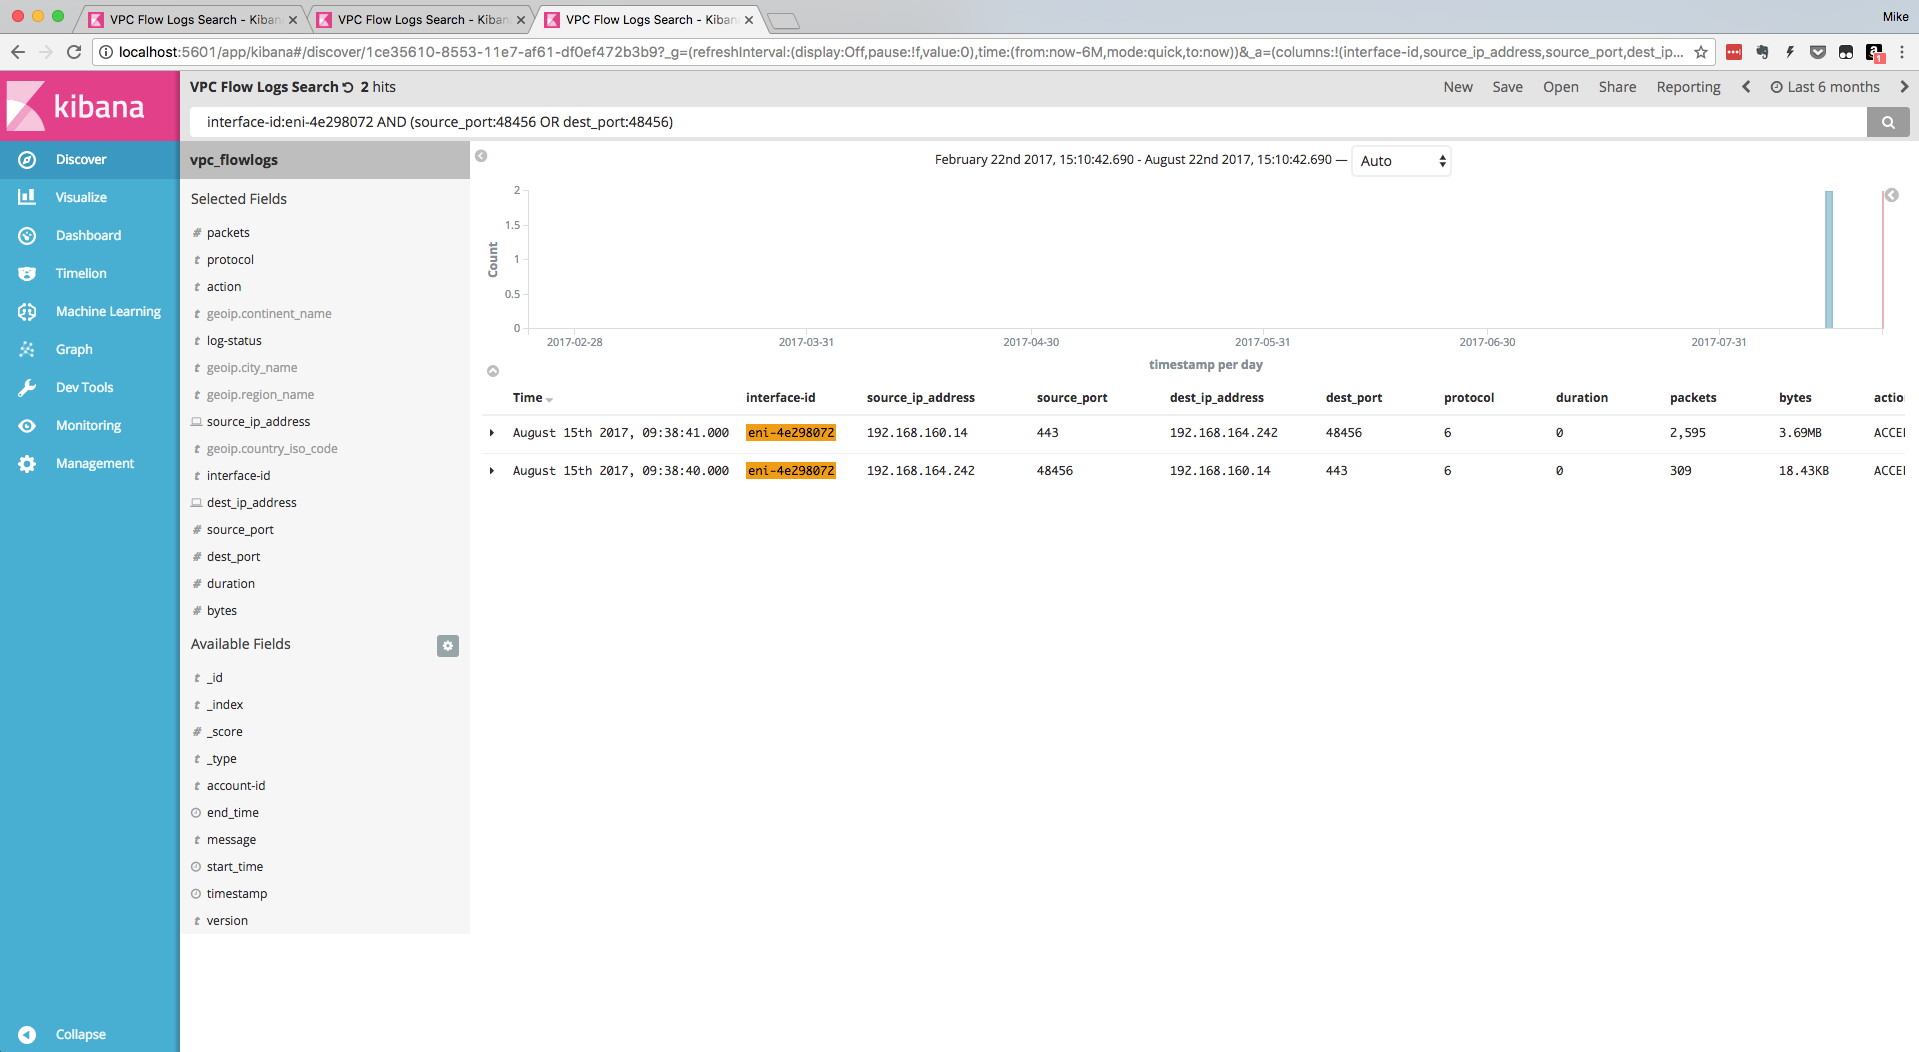Screen dimensions: 1919x1052
Task: Open the Management section
Action: 89,464
